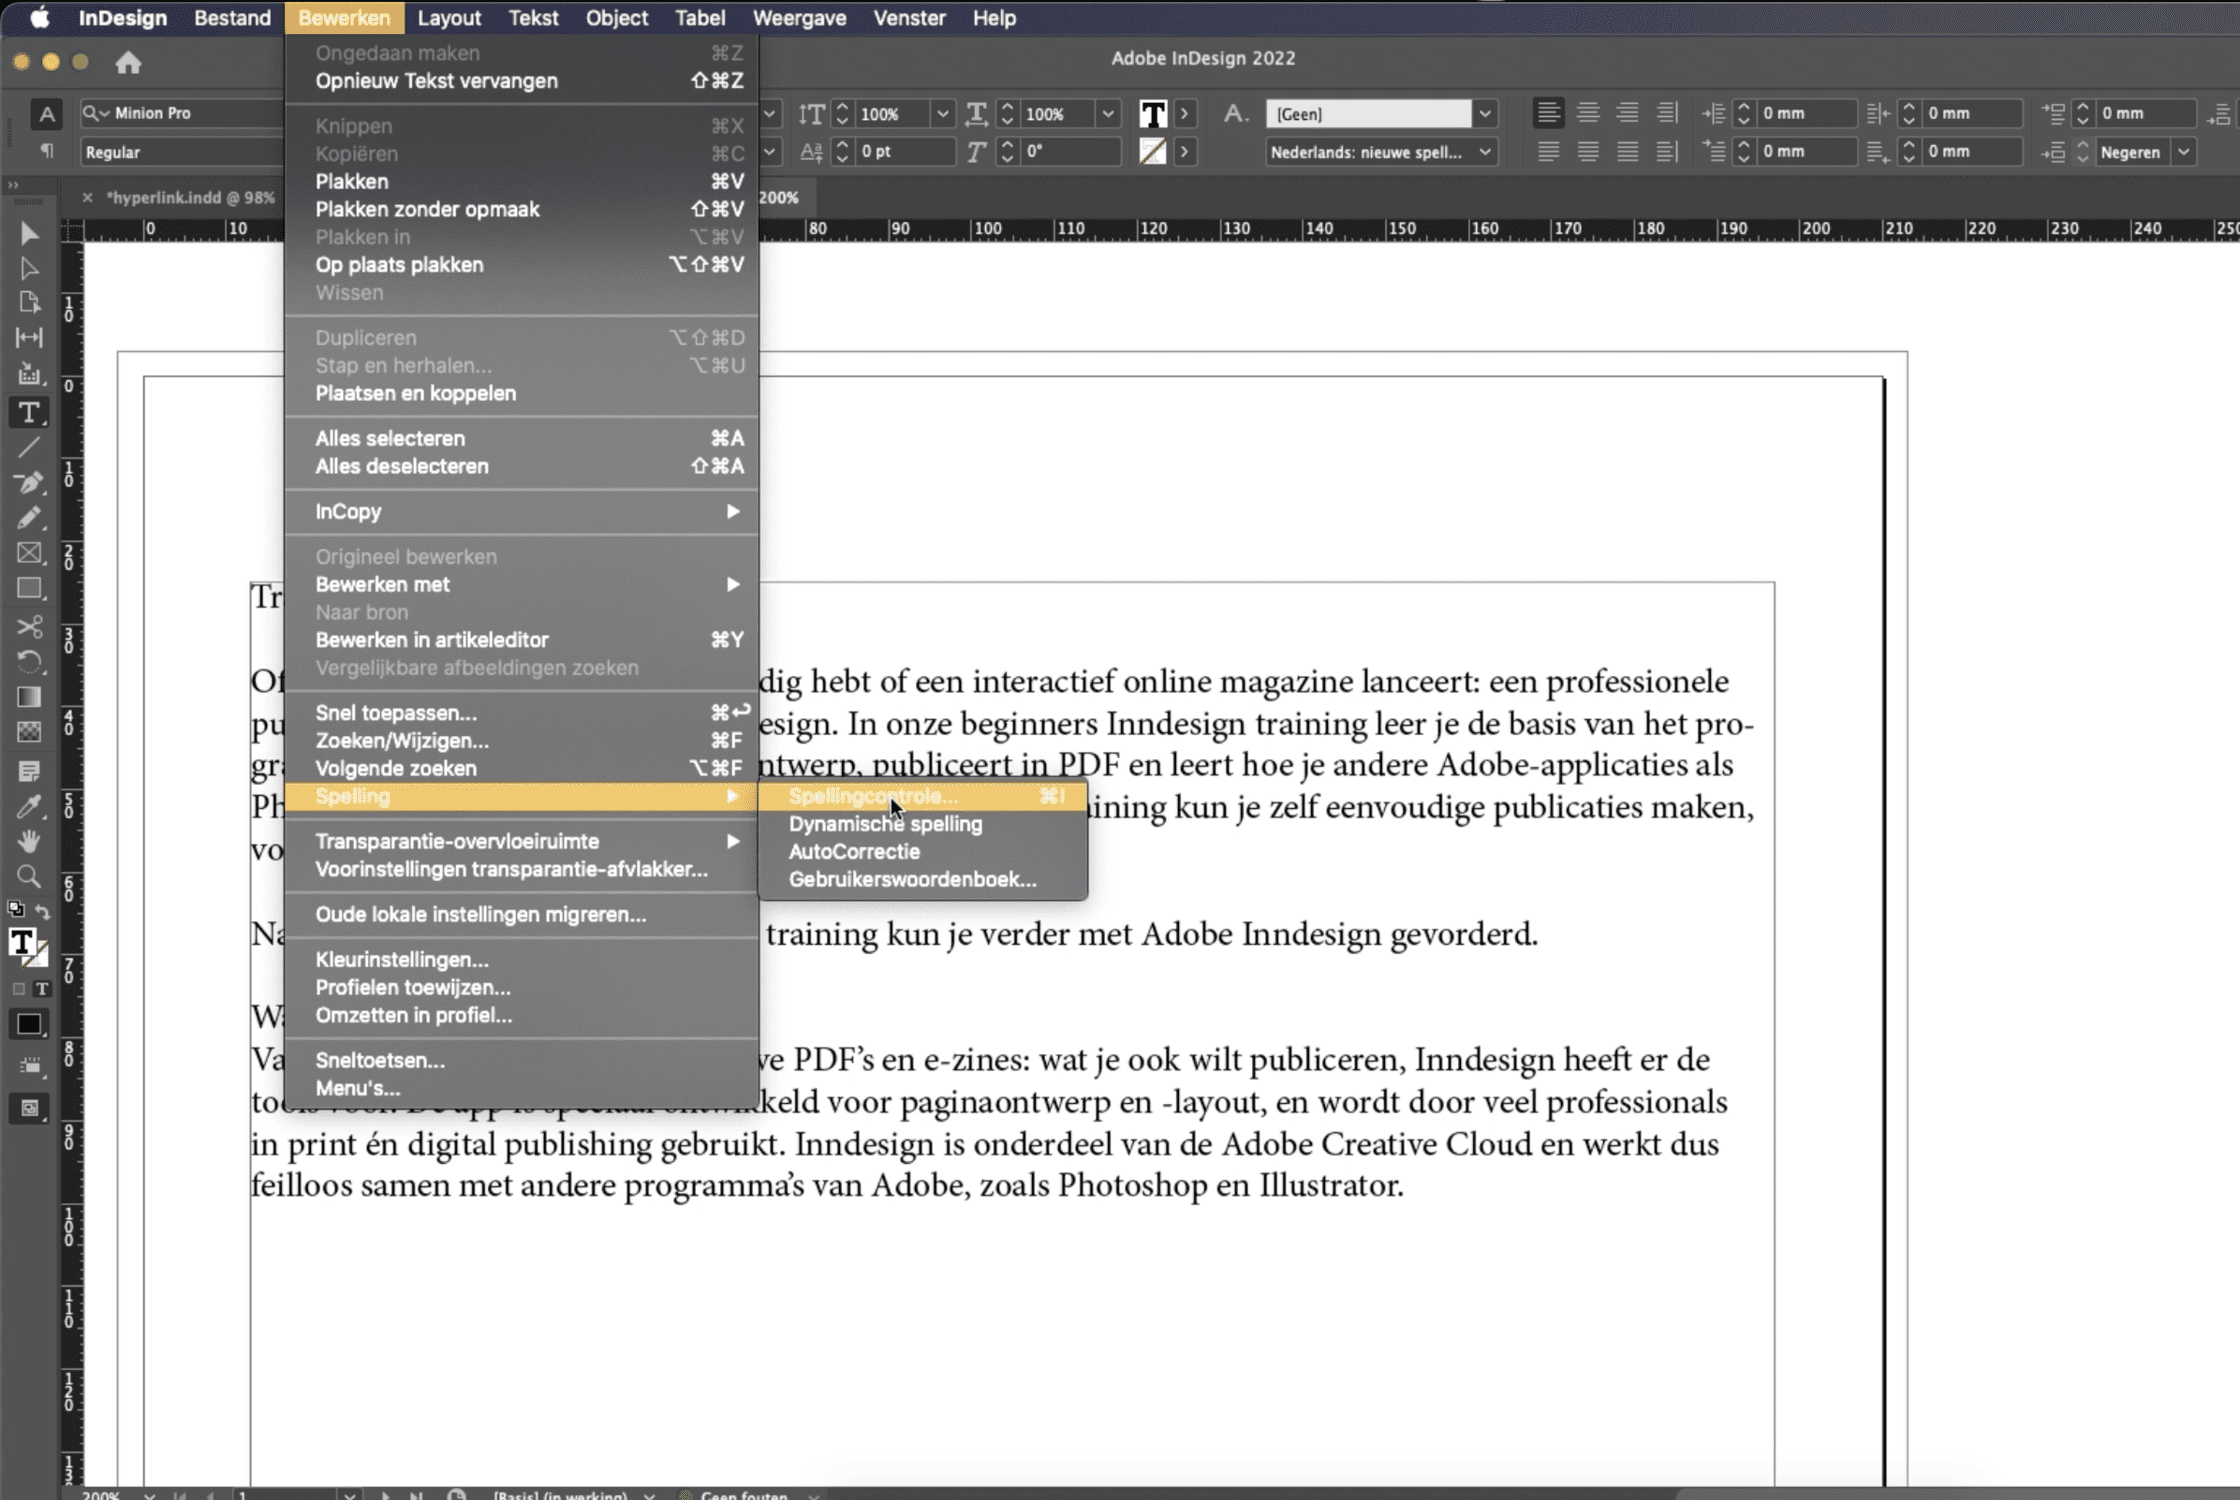Apply align left paragraph alignment
Image resolution: width=2240 pixels, height=1500 pixels.
[x=1548, y=113]
